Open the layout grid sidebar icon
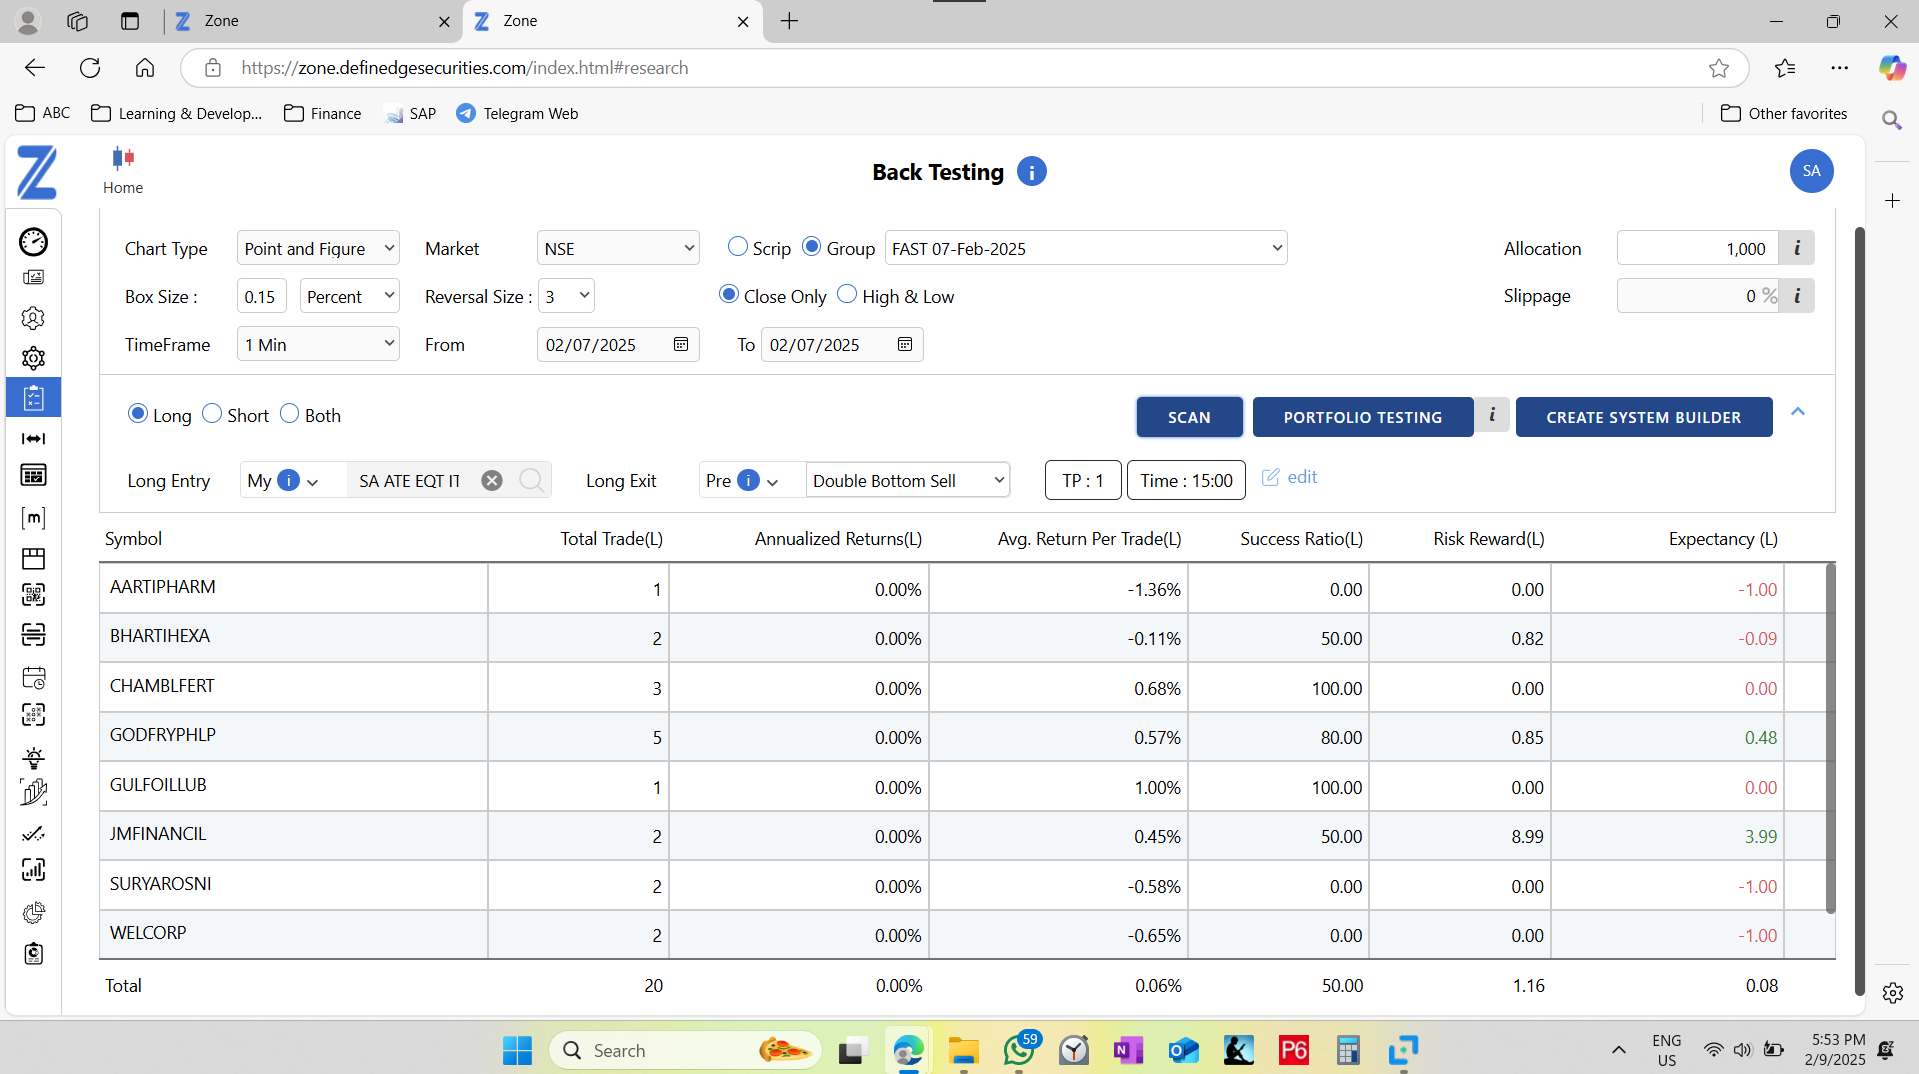 (x=33, y=557)
